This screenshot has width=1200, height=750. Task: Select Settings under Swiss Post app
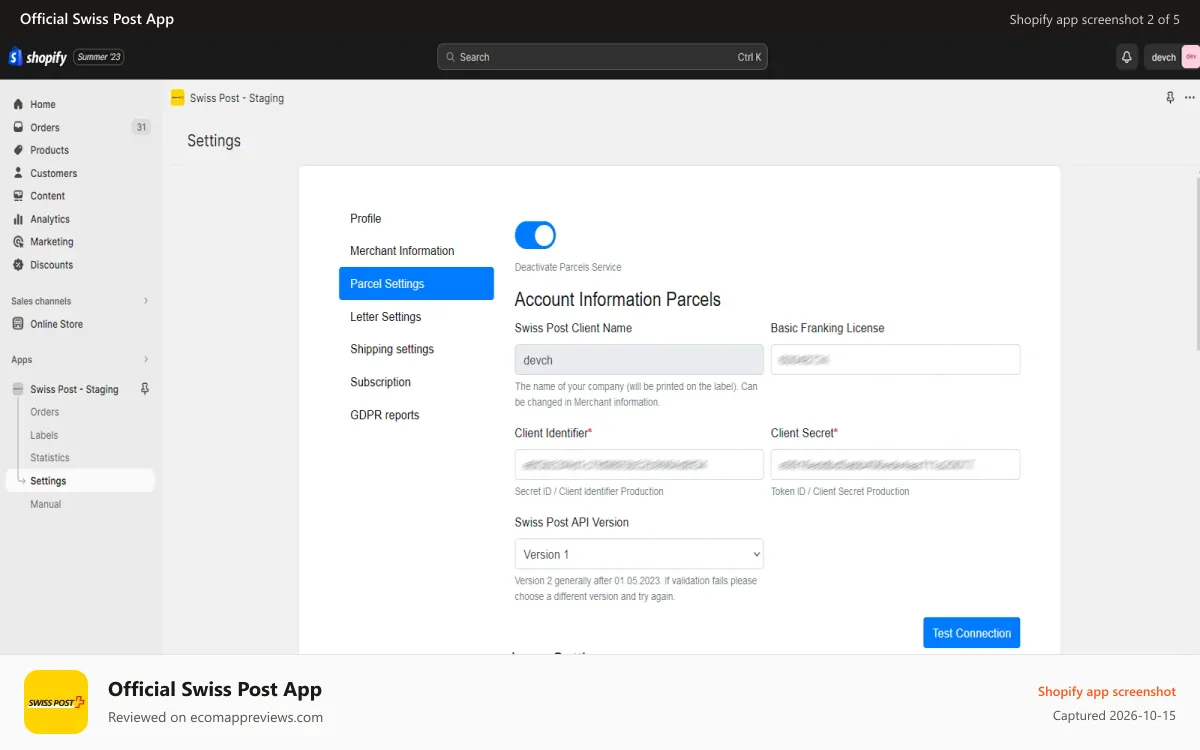80,481
